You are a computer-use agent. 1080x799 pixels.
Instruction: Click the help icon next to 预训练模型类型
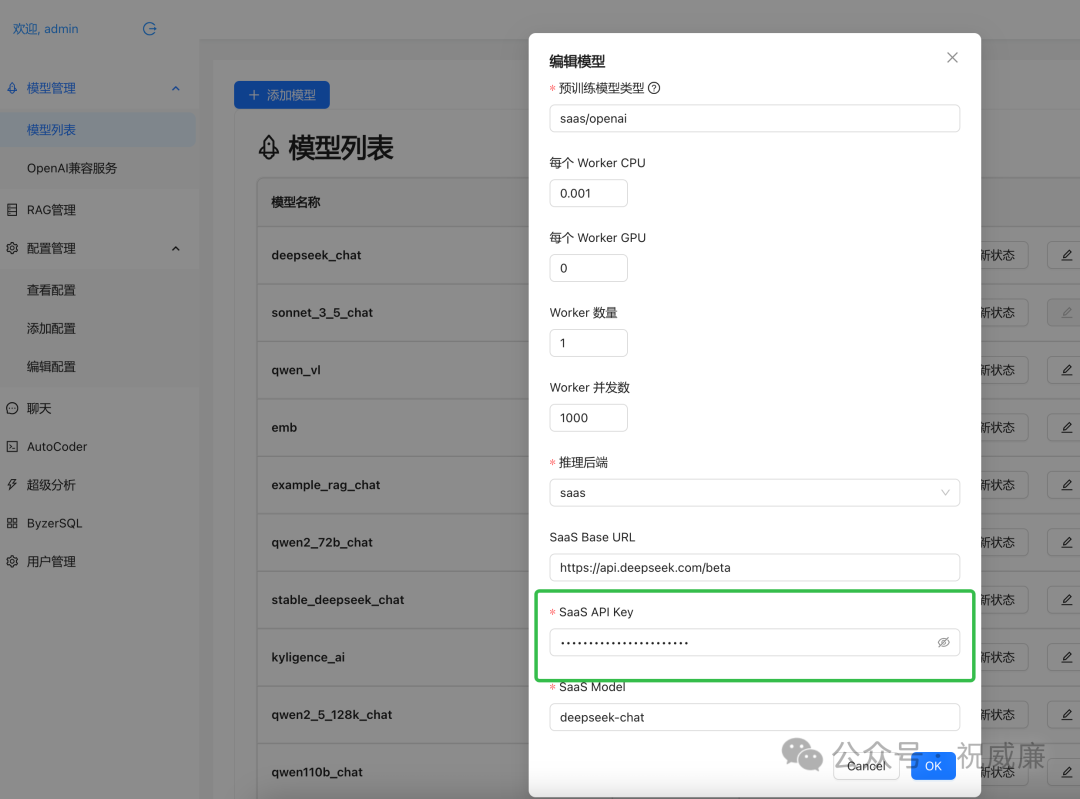point(654,88)
